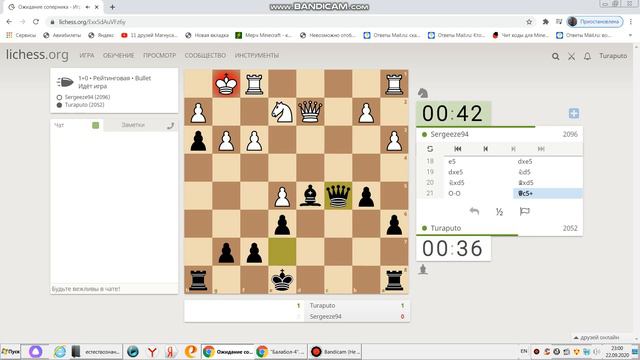The height and width of the screenshot is (360, 640).
Task: Click the lichess.org address bar
Action: pyautogui.click(x=286, y=22)
